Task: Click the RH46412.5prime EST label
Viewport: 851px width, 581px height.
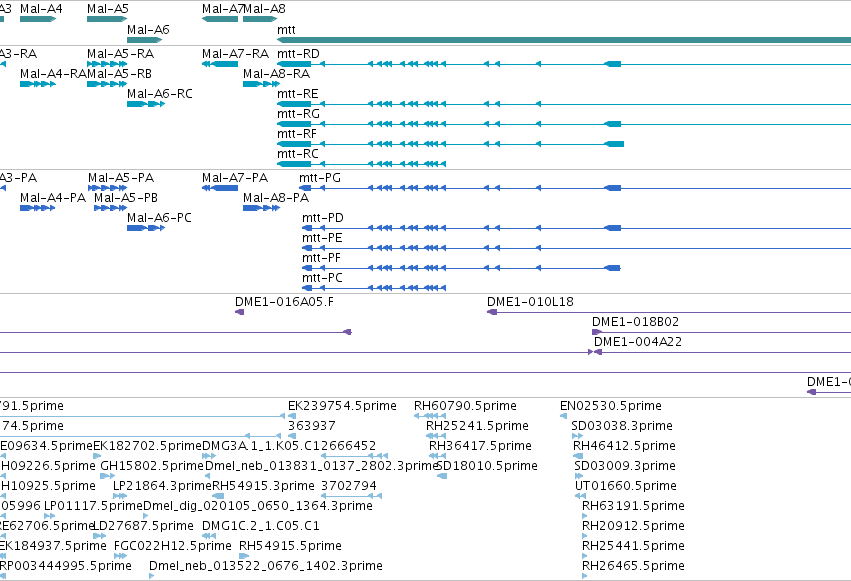Action: click(625, 446)
